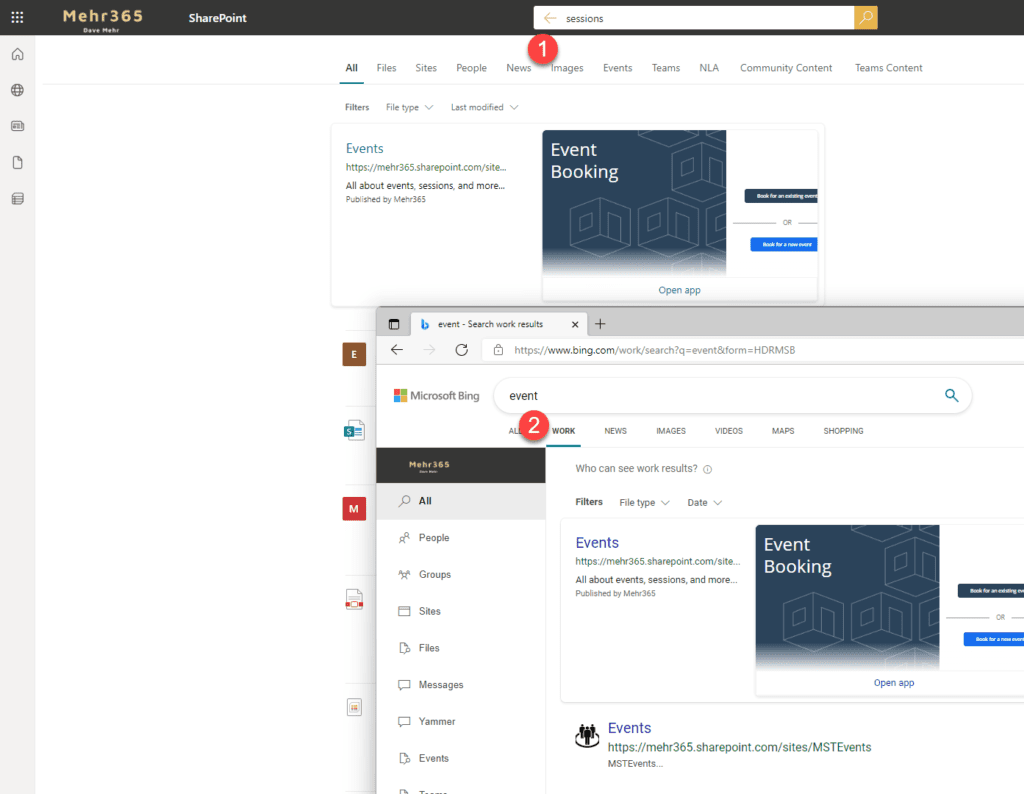The height and width of the screenshot is (794, 1024).
Task: Select SHOPPING tab in Bing
Action: [843, 431]
